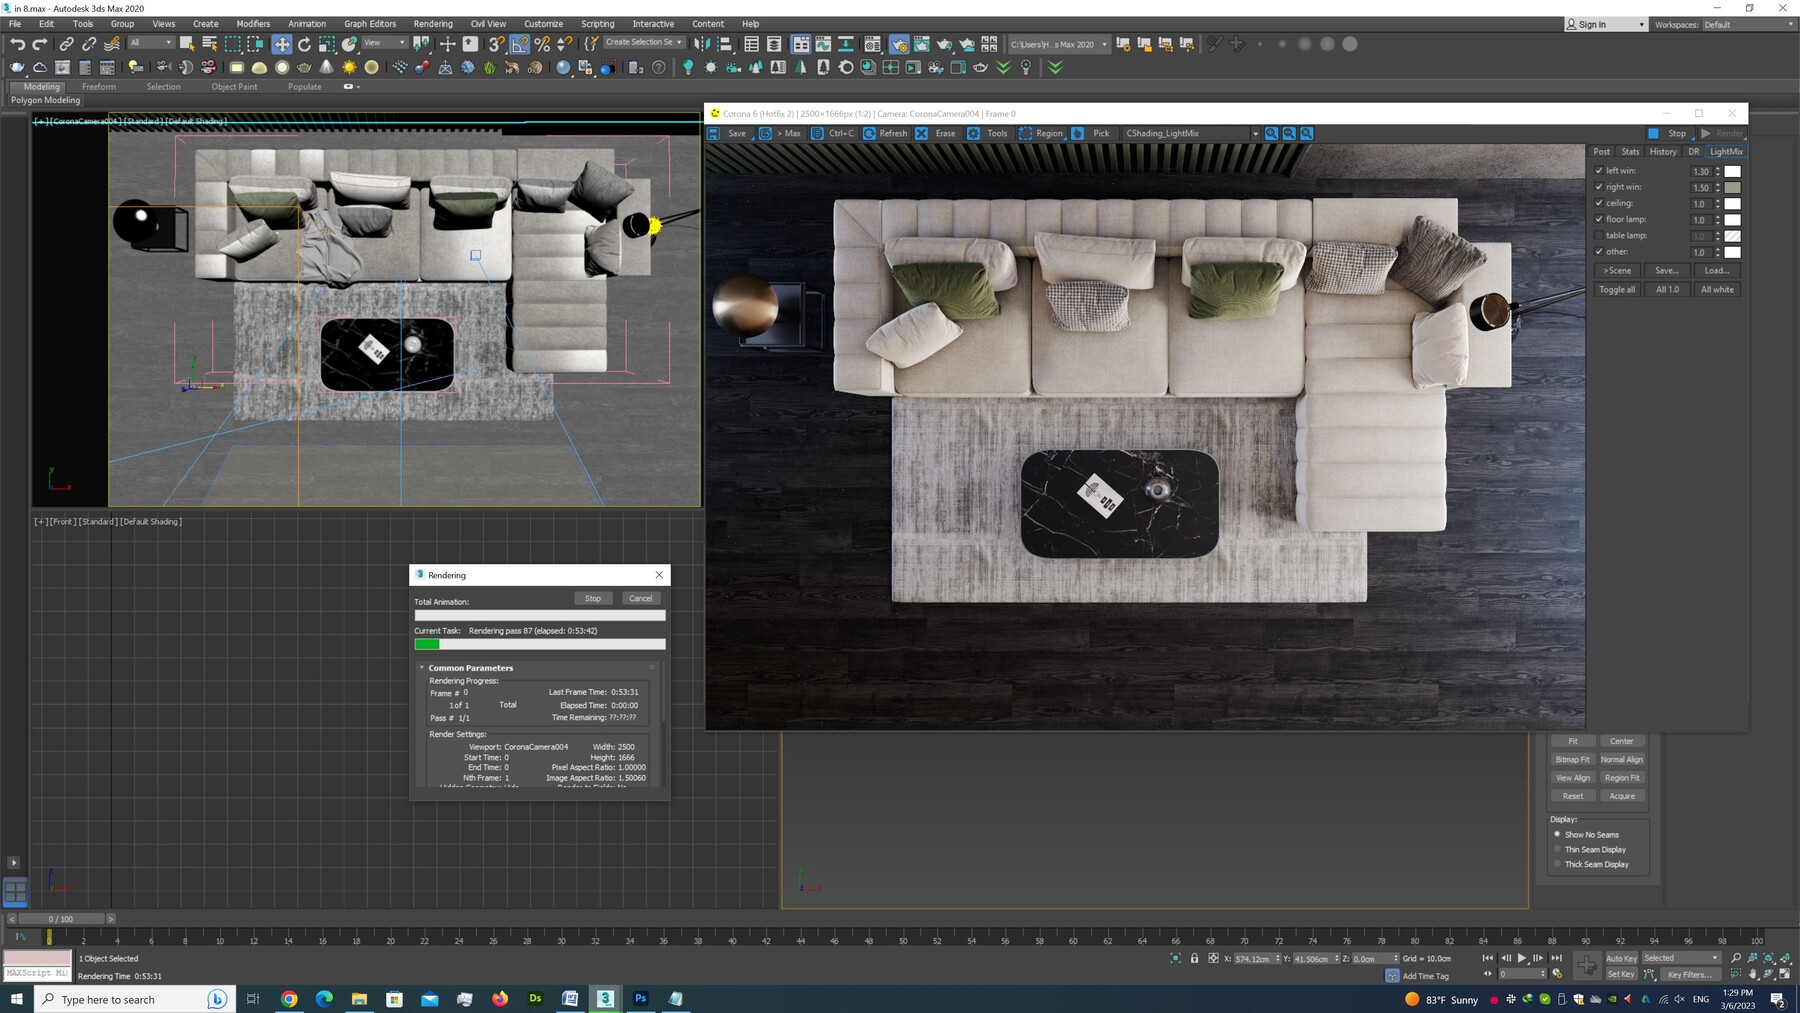1800x1013 pixels.
Task: Uncheck left win in LightMix panel
Action: (1598, 170)
